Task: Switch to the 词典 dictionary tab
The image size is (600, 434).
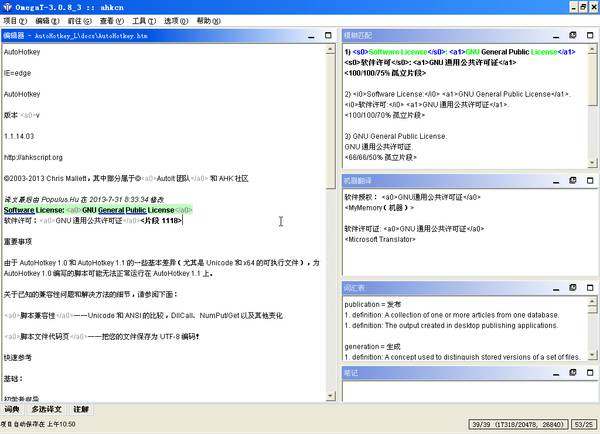Action: [x=12, y=409]
